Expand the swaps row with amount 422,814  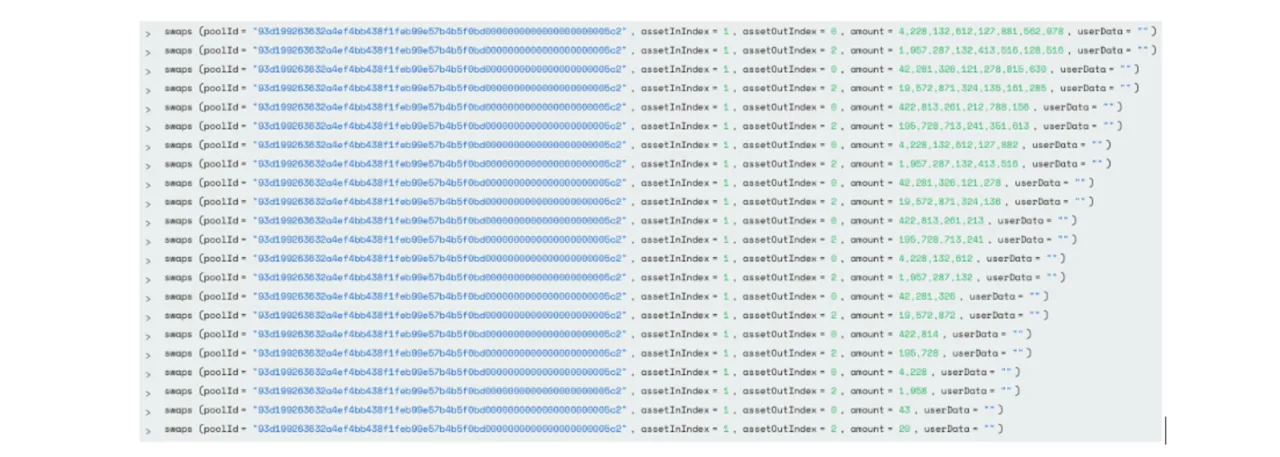tap(147, 335)
